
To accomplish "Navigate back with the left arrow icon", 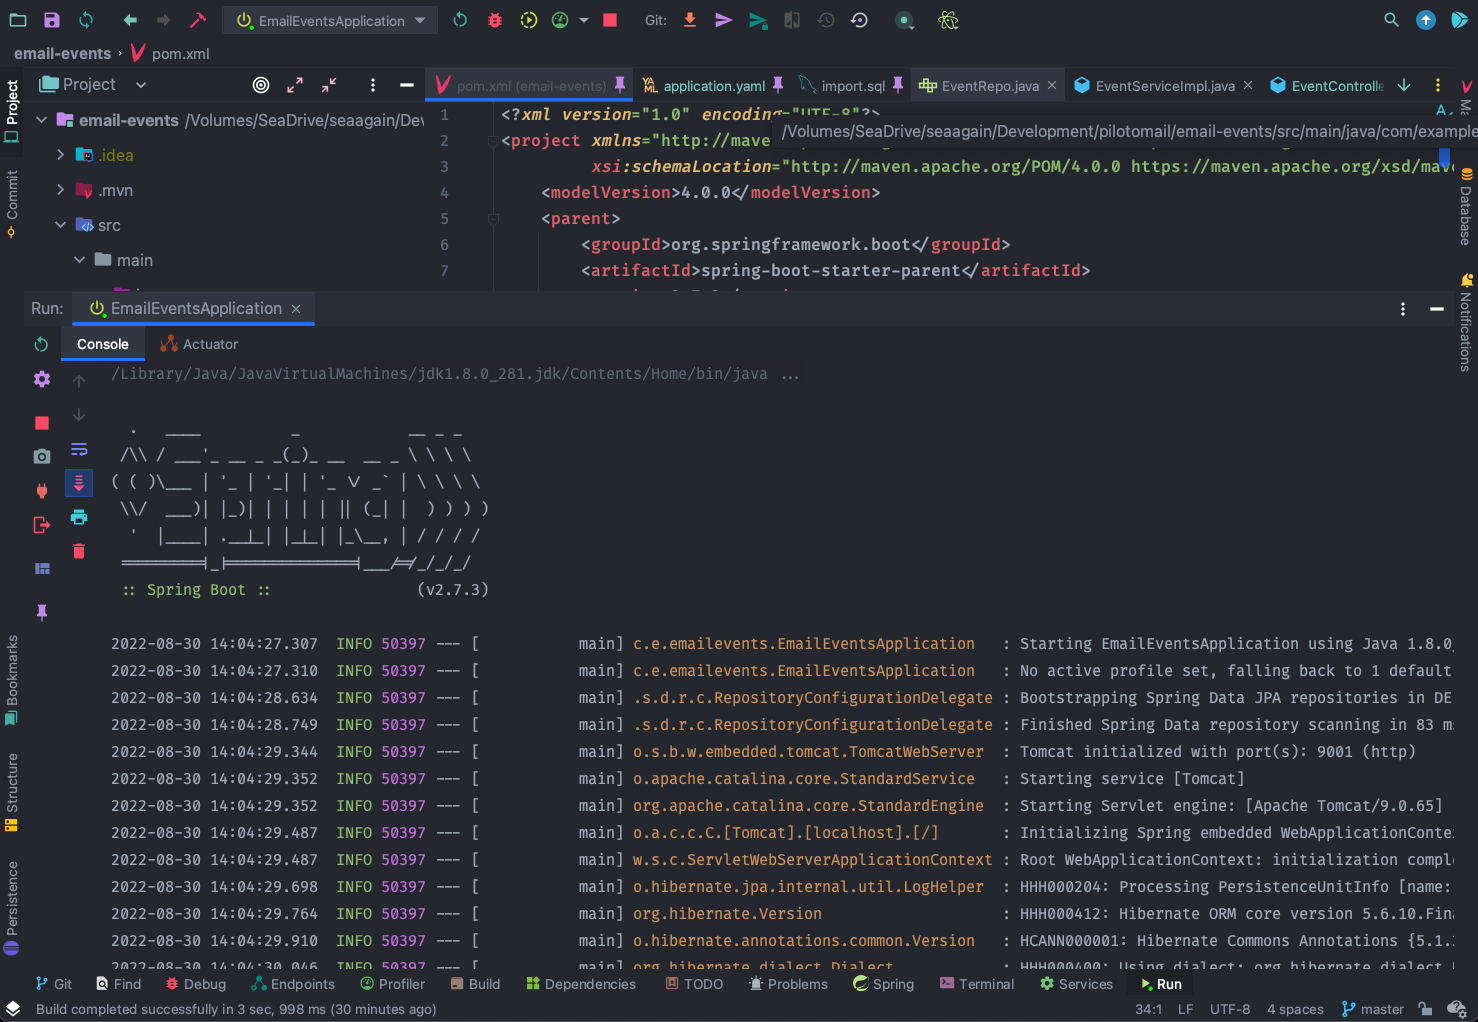I will pyautogui.click(x=130, y=20).
